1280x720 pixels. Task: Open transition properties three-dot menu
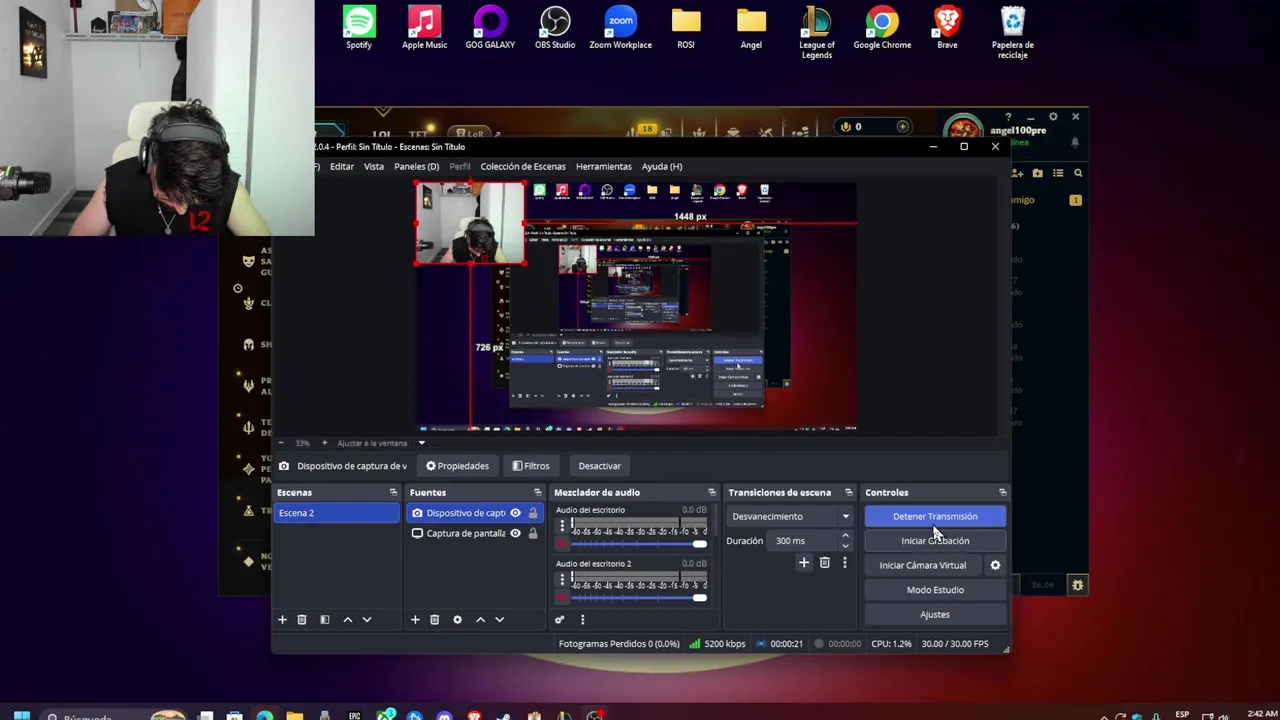tap(844, 563)
